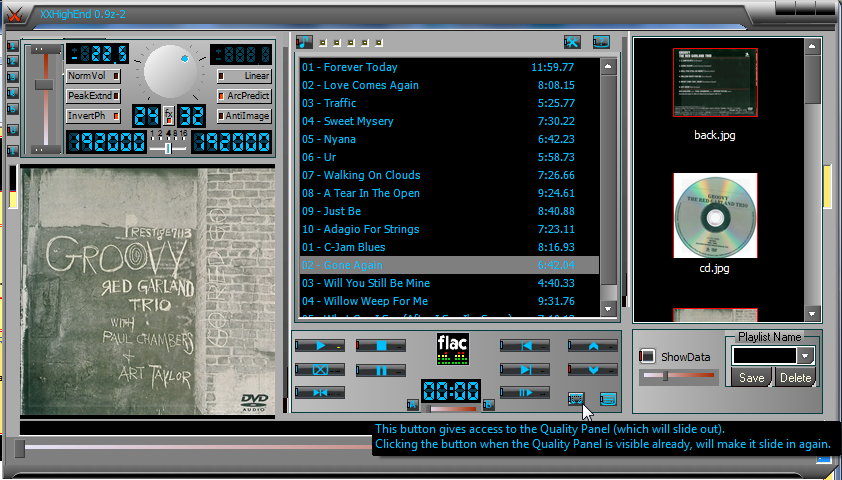This screenshot has width=842, height=480.
Task: Select preset button 4 on left edge
Action: [x=12, y=93]
